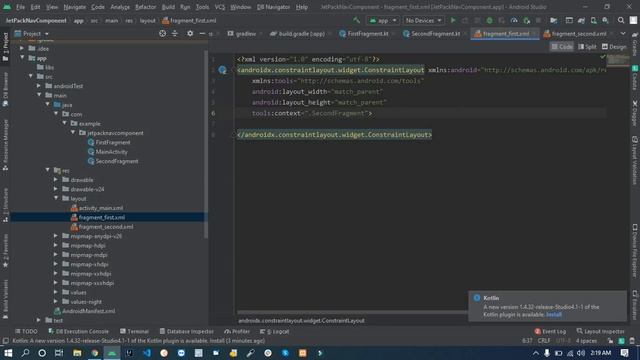Screen dimensions: 640x360
Task: Collapse the app folder in the tree
Action: point(22,58)
